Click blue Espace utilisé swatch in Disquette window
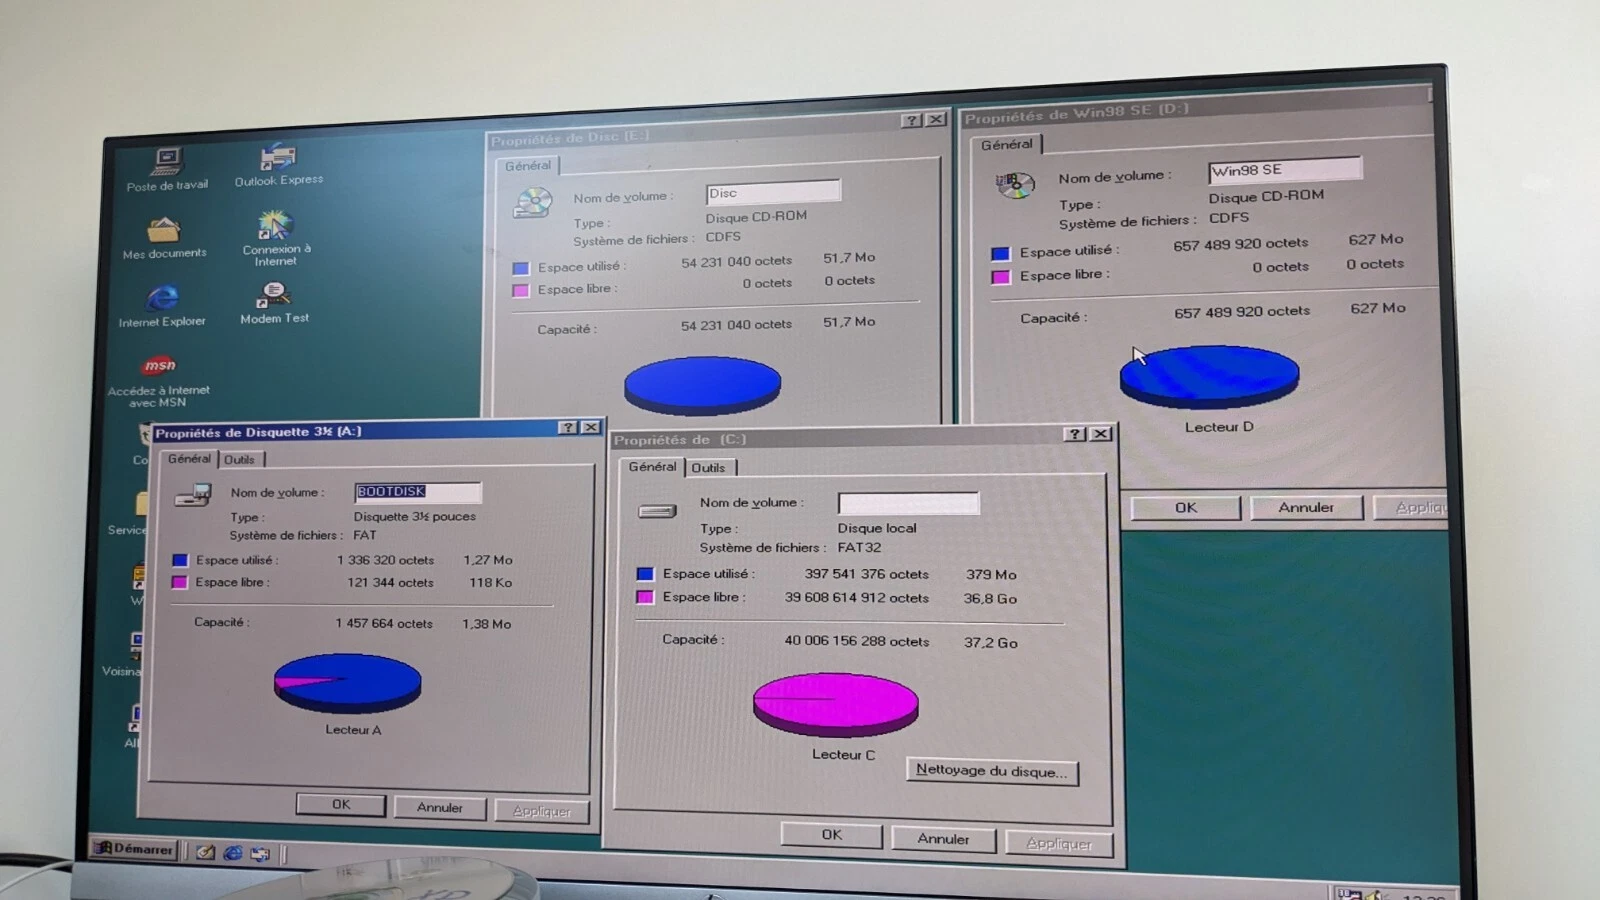 click(x=180, y=561)
